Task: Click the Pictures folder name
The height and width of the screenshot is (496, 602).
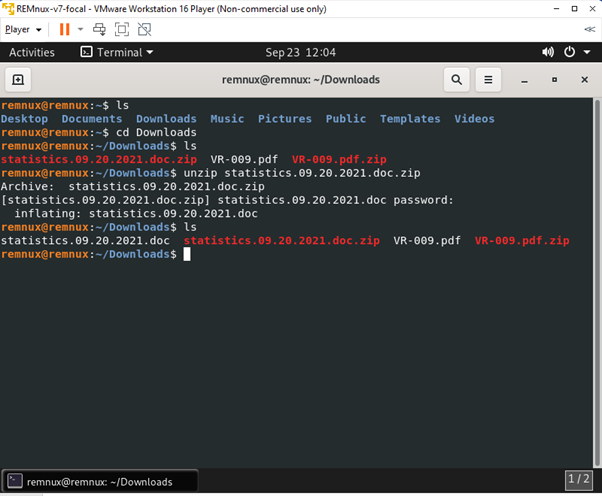Action: 285,119
